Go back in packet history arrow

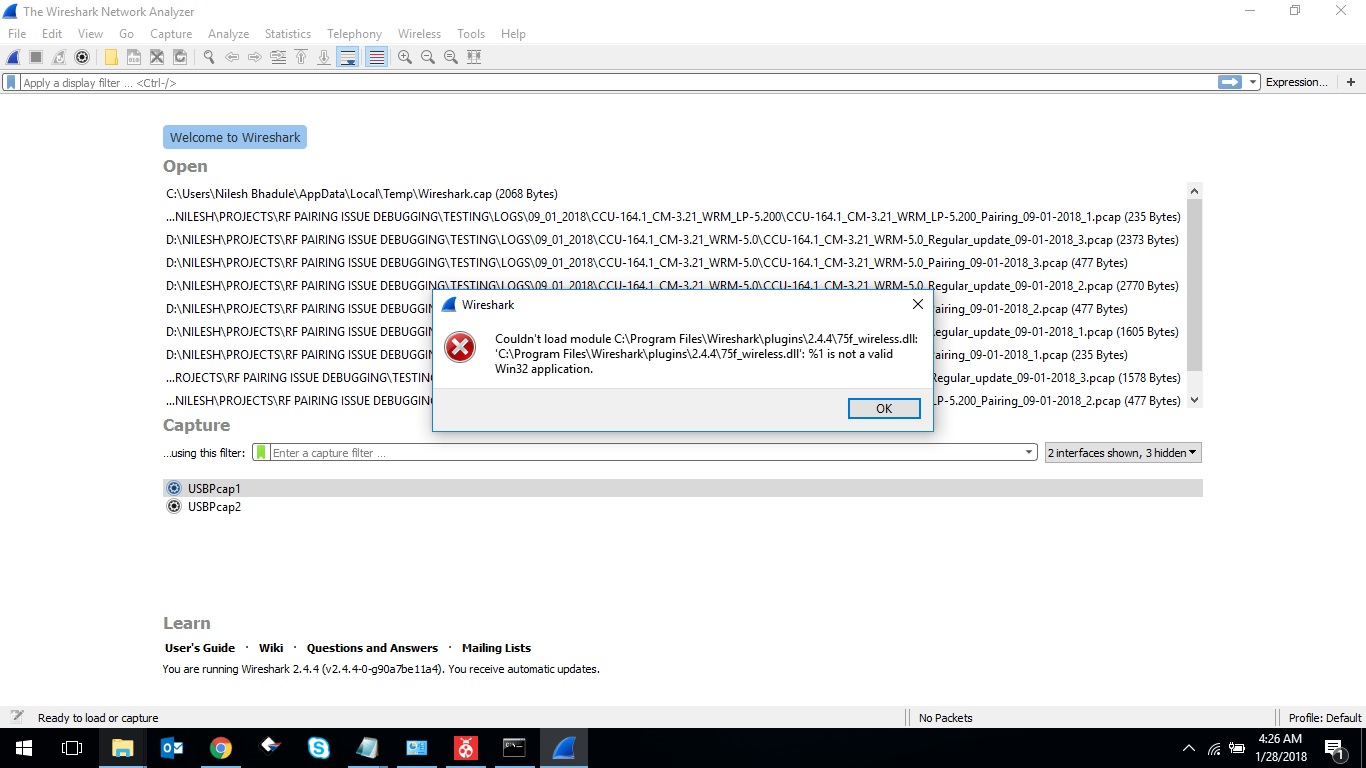click(232, 57)
